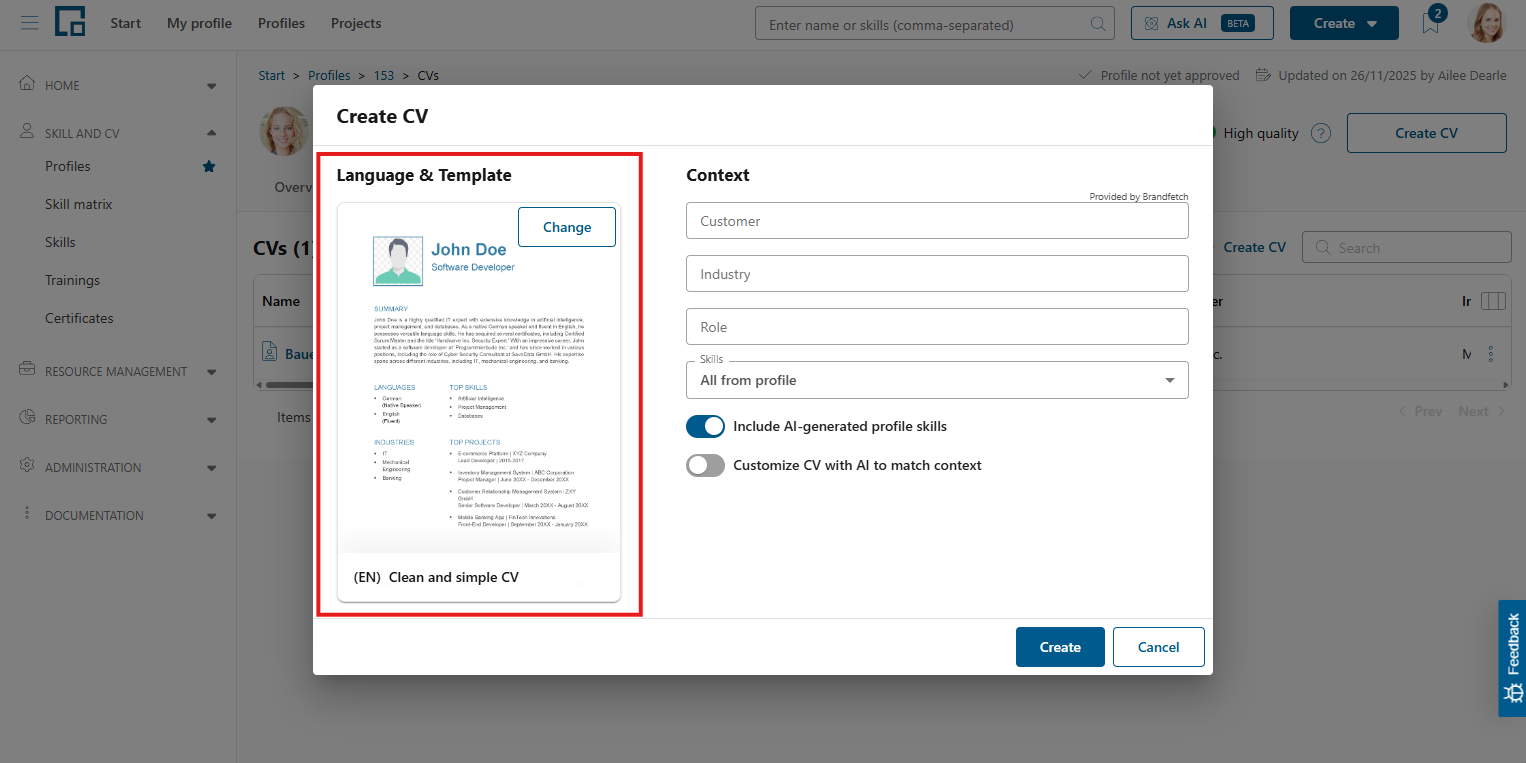The height and width of the screenshot is (763, 1526).
Task: Click the Change template button
Action: [x=567, y=227]
